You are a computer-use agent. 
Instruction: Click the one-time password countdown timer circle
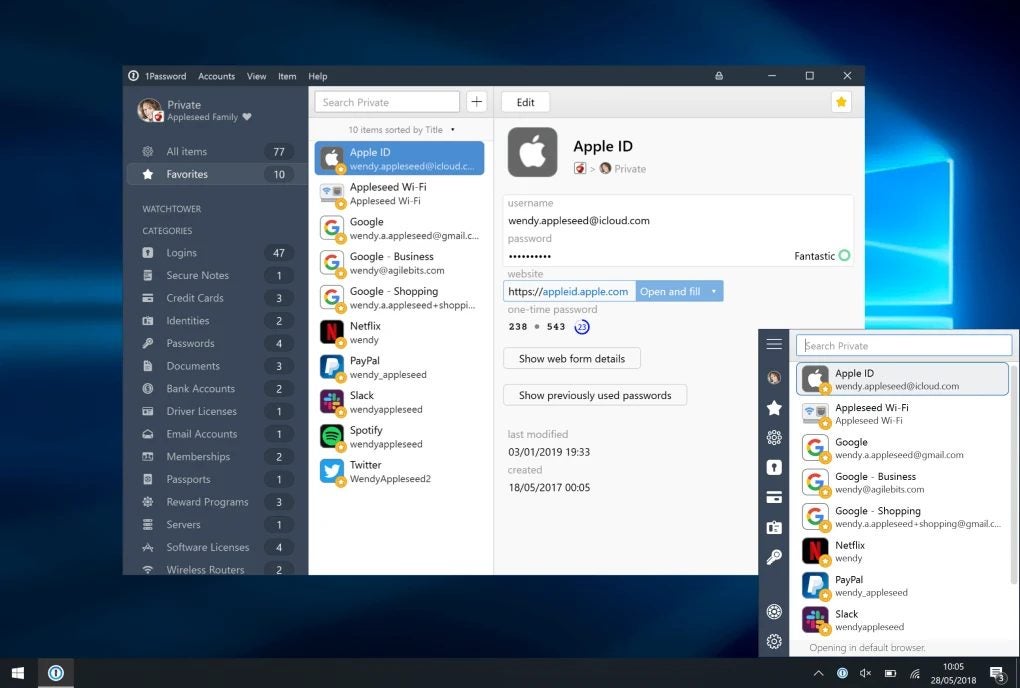click(x=582, y=327)
